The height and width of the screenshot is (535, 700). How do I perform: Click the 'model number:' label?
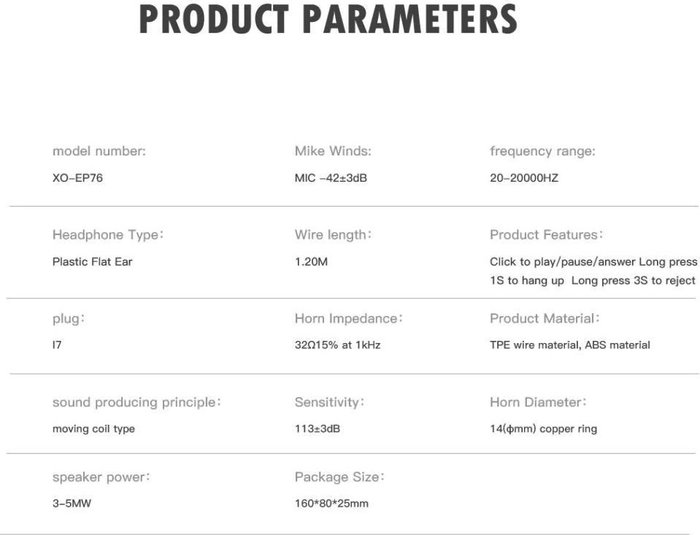(x=99, y=151)
